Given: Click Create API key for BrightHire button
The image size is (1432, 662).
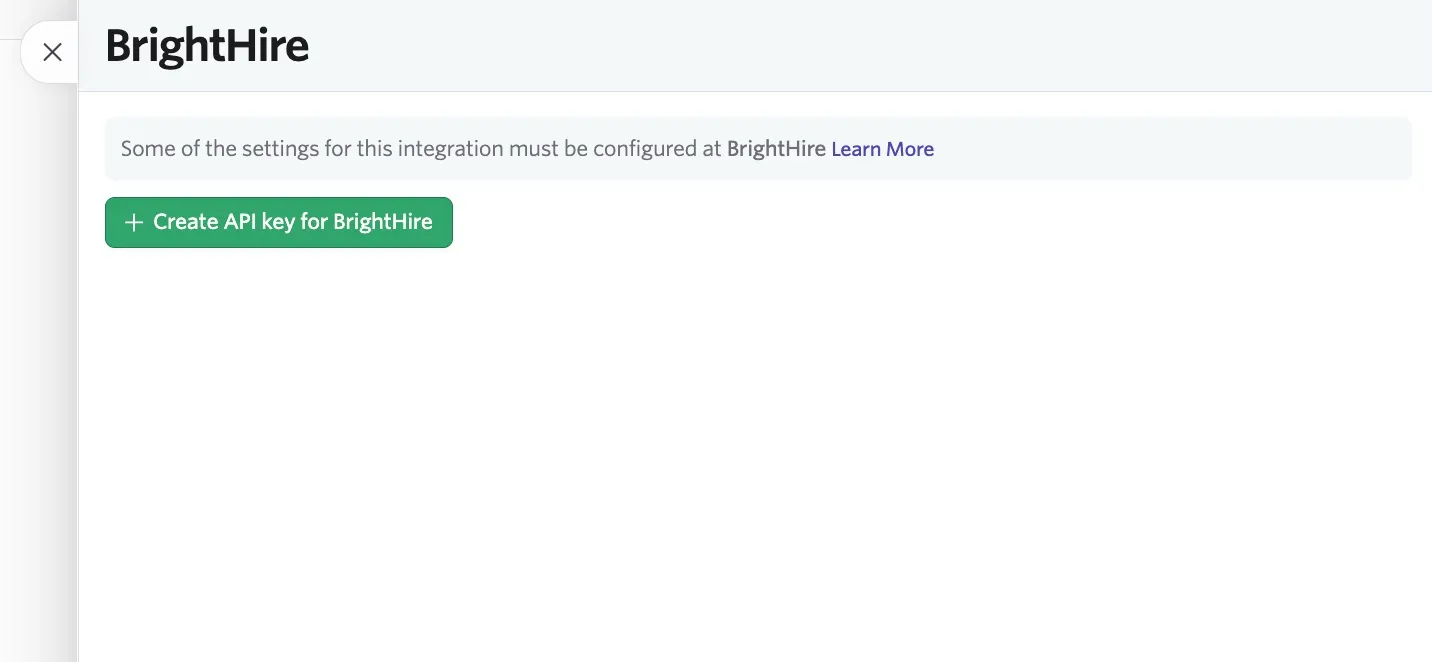Looking at the screenshot, I should (x=279, y=222).
